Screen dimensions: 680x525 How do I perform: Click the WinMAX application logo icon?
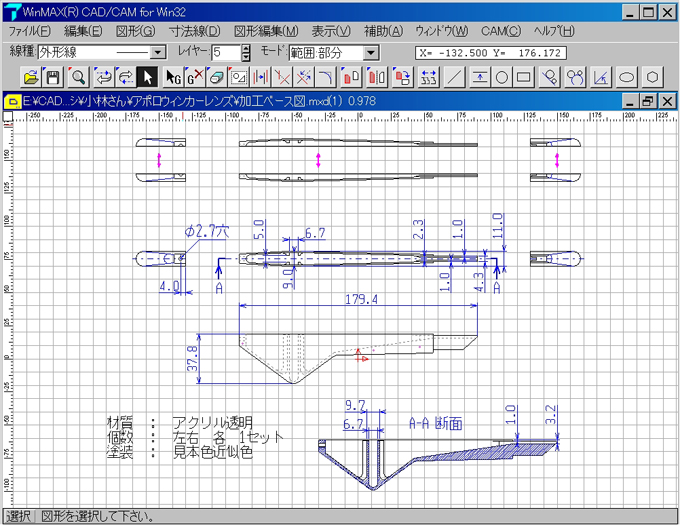point(12,12)
